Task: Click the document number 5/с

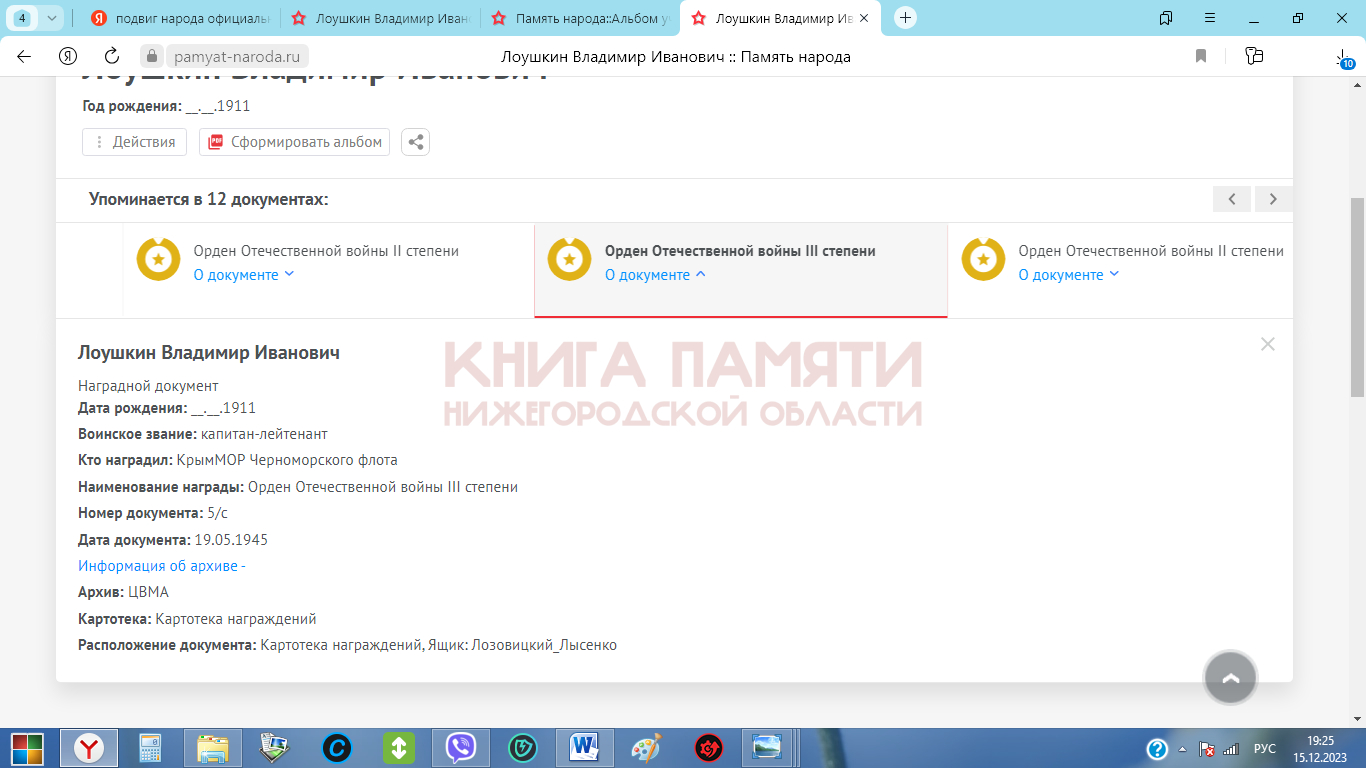Action: click(x=218, y=514)
